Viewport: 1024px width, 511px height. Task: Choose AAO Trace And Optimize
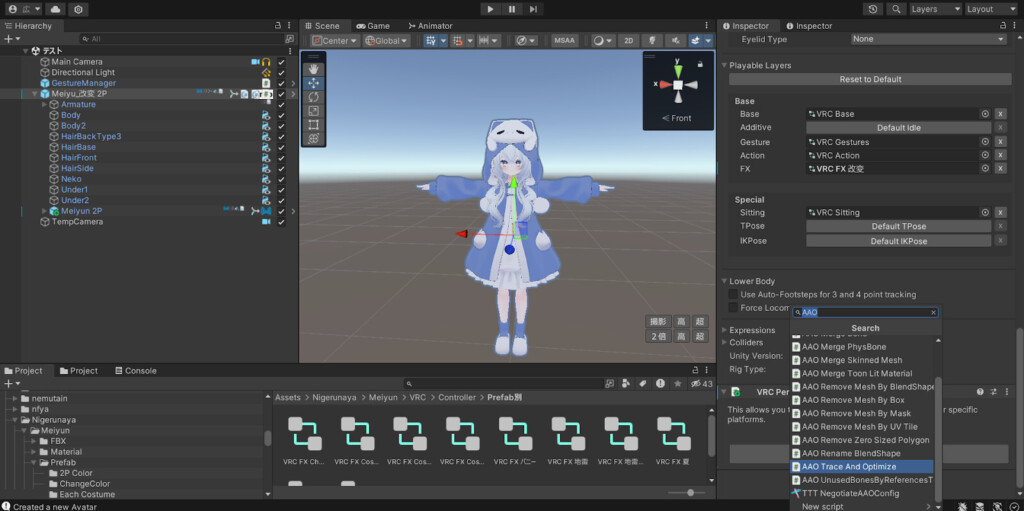(862, 467)
